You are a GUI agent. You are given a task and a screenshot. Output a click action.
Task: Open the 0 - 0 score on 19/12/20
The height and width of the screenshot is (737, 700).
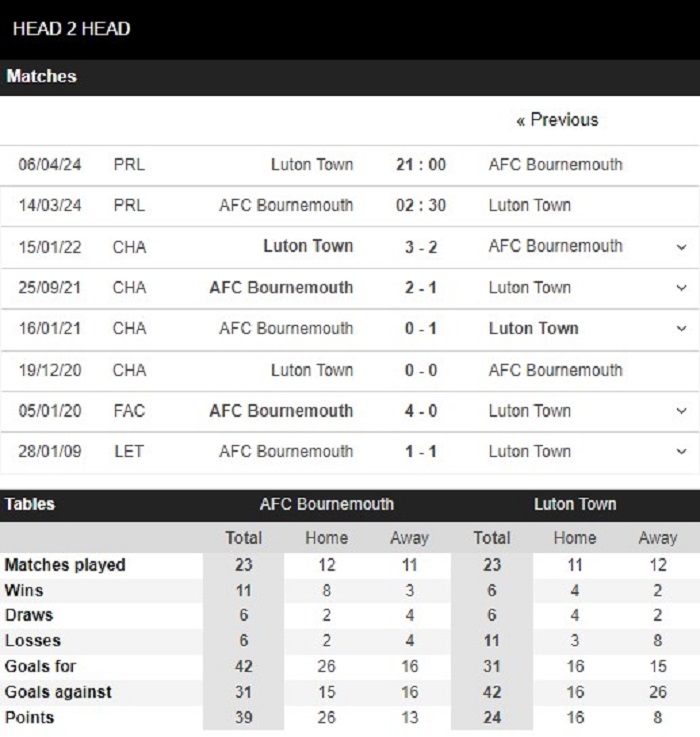(421, 370)
